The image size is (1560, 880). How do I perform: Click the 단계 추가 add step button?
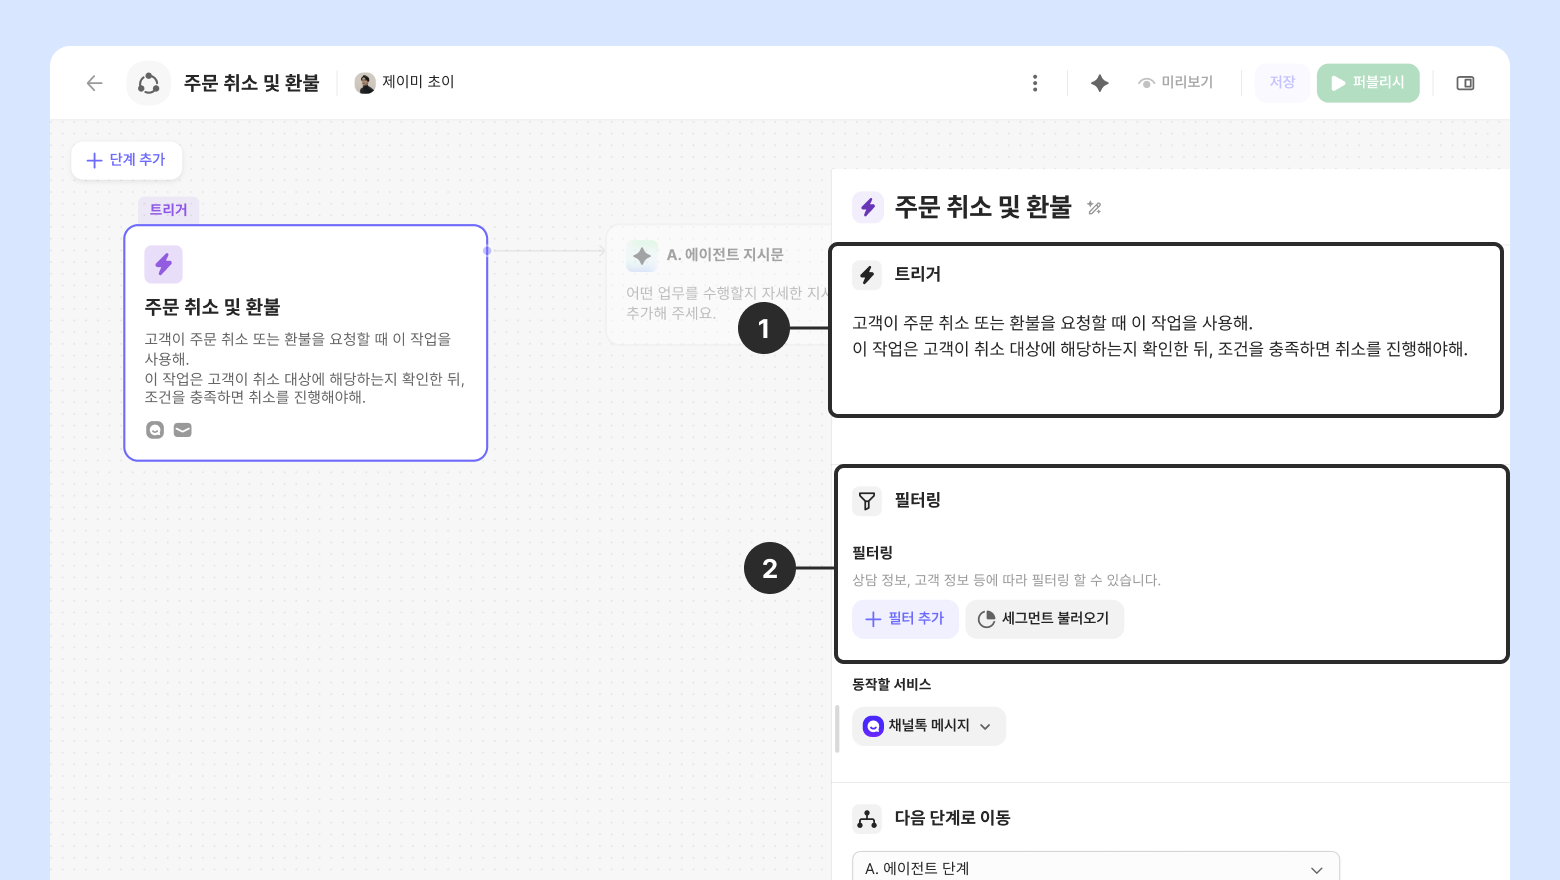126,160
